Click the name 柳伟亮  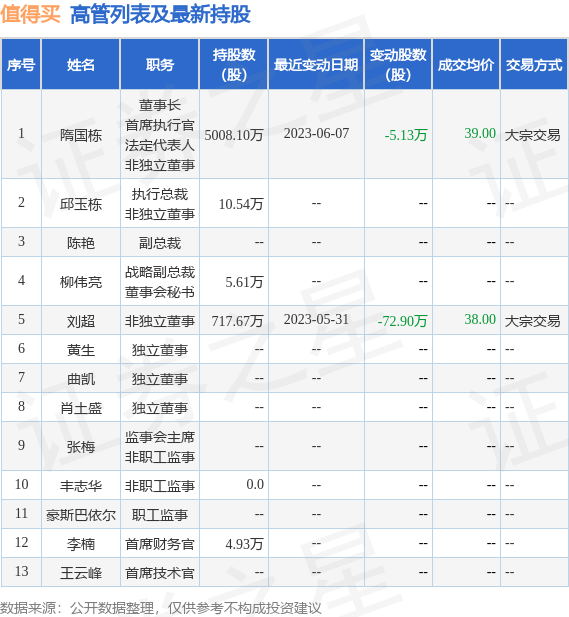point(81,282)
